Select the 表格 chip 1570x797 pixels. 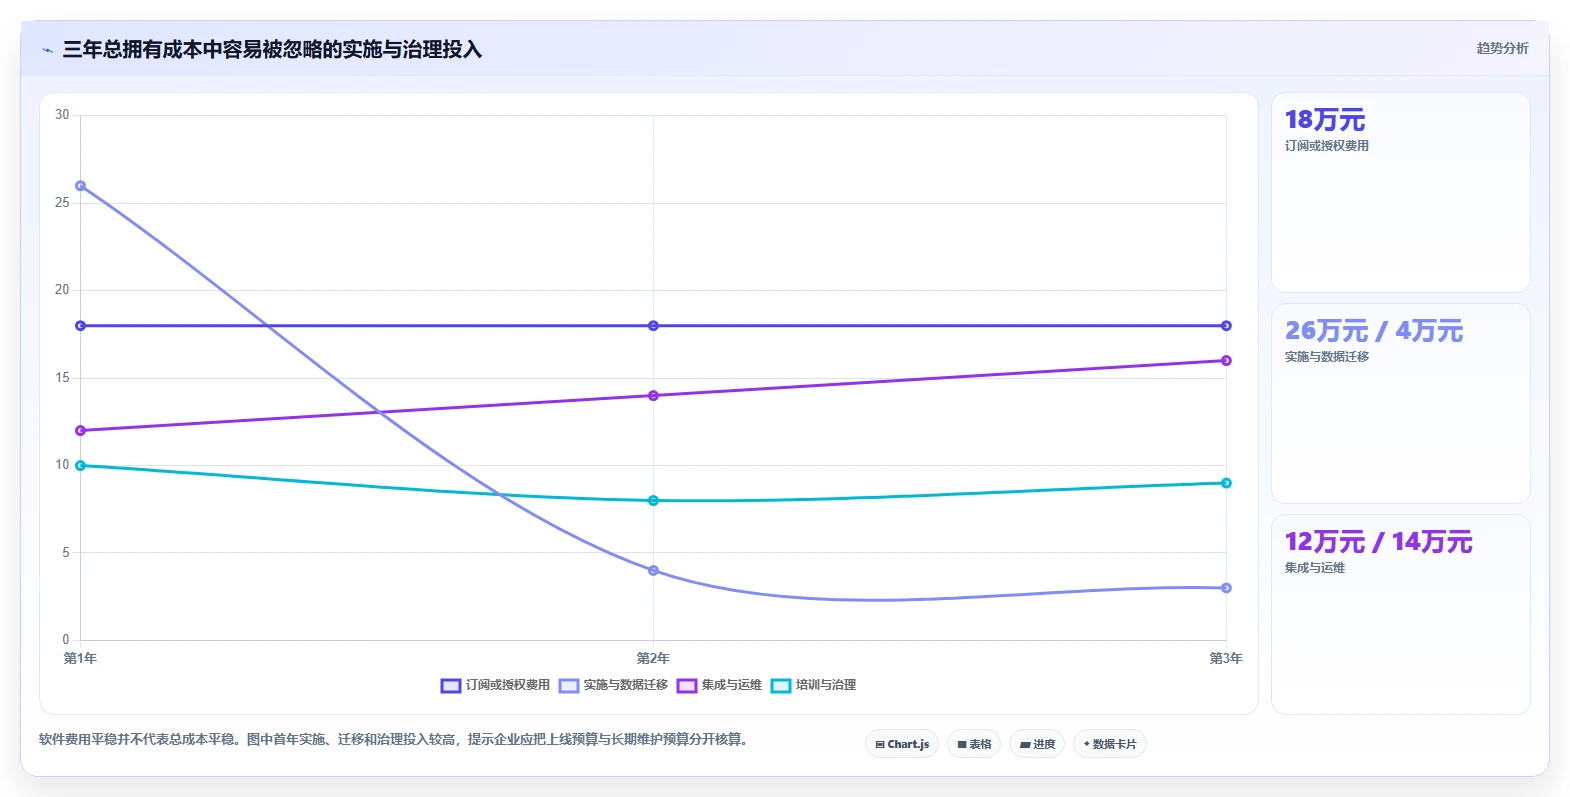coord(974,744)
